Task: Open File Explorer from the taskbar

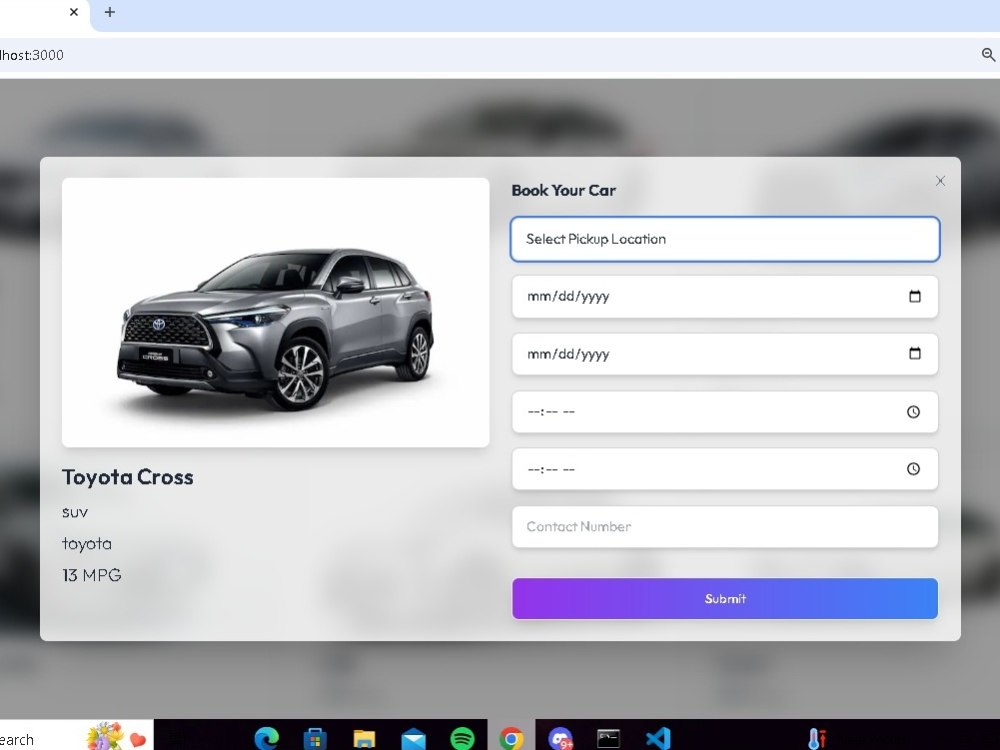Action: click(364, 739)
